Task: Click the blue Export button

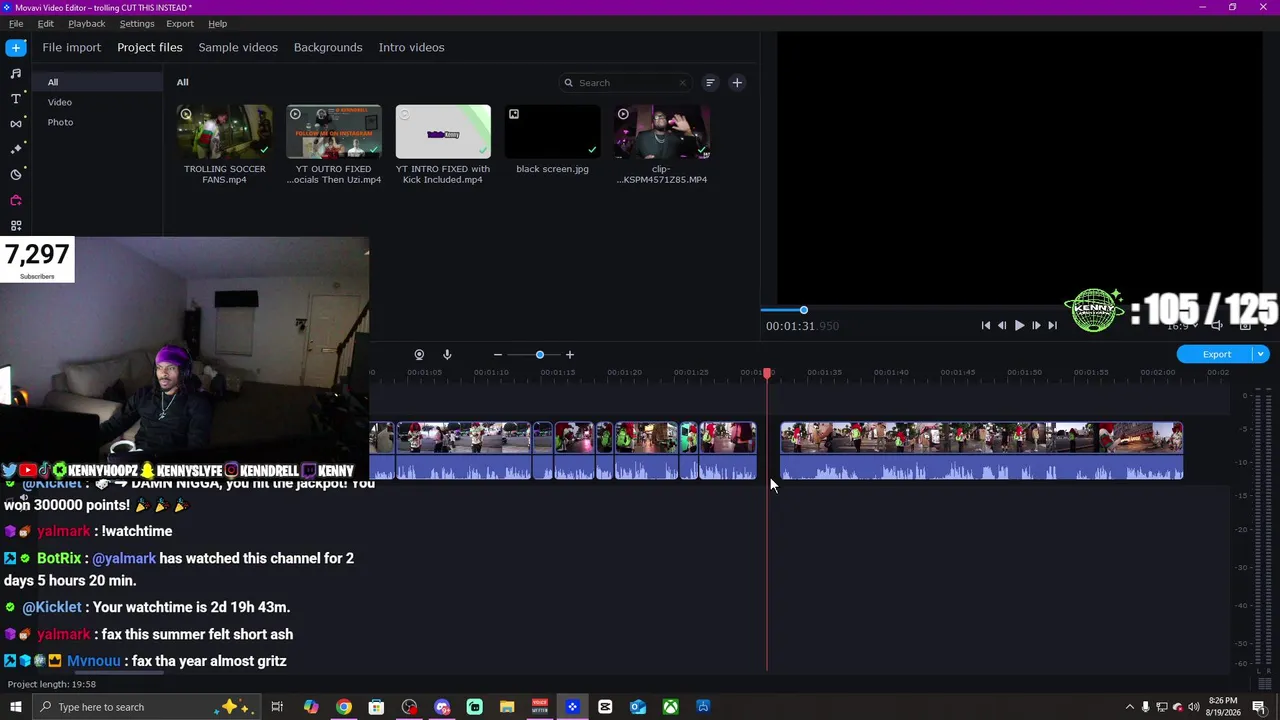Action: click(x=1216, y=354)
